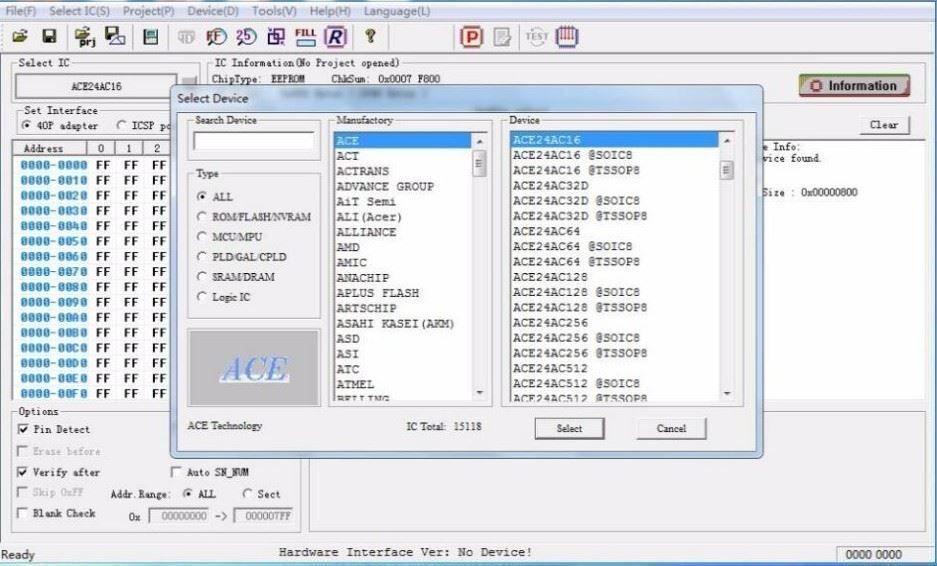Click the purple 'R' read chip icon
Viewport: 937px width, 566px height.
coord(335,37)
